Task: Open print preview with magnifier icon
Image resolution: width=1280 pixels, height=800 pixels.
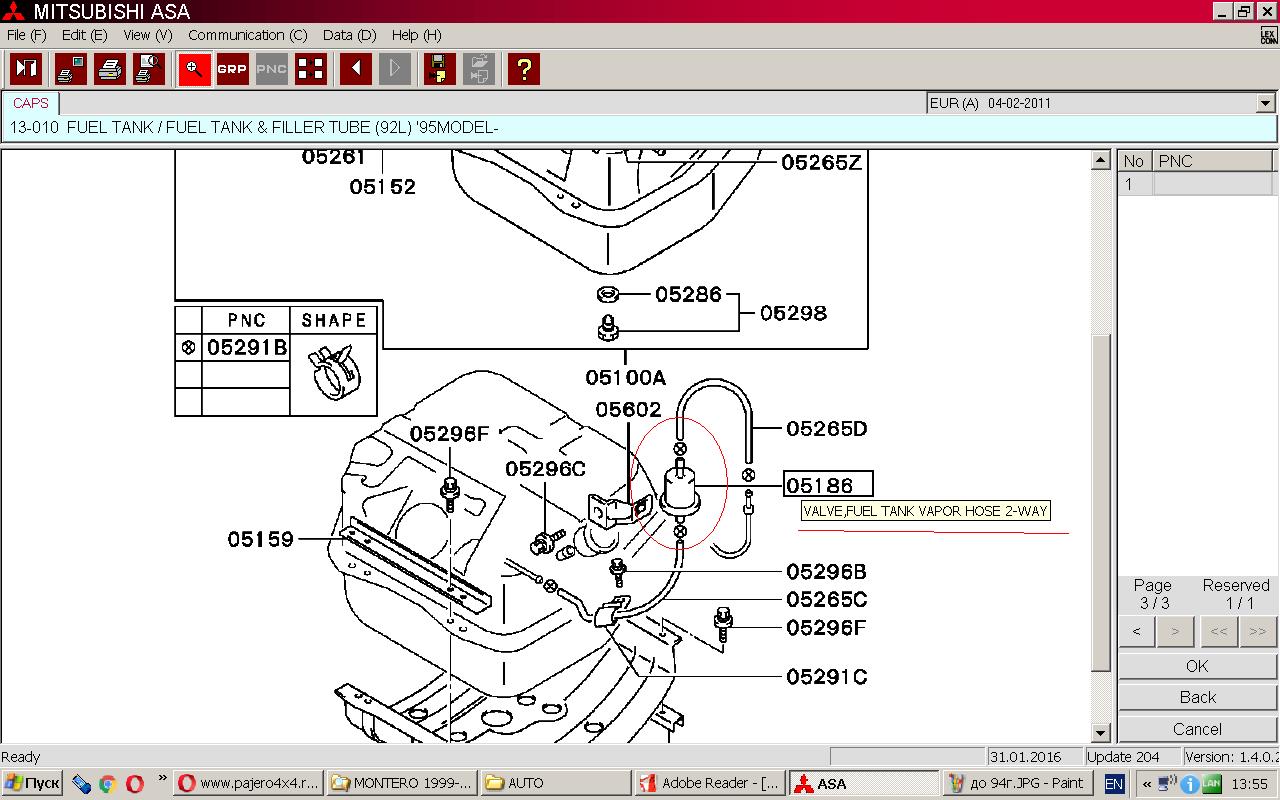Action: (x=149, y=69)
